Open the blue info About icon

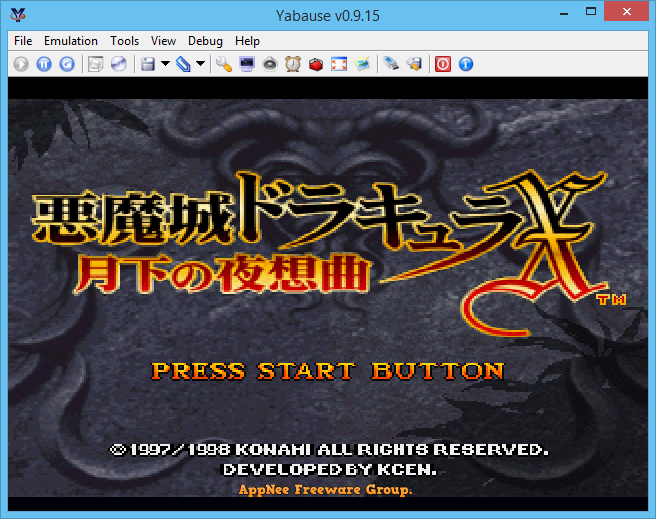[466, 64]
